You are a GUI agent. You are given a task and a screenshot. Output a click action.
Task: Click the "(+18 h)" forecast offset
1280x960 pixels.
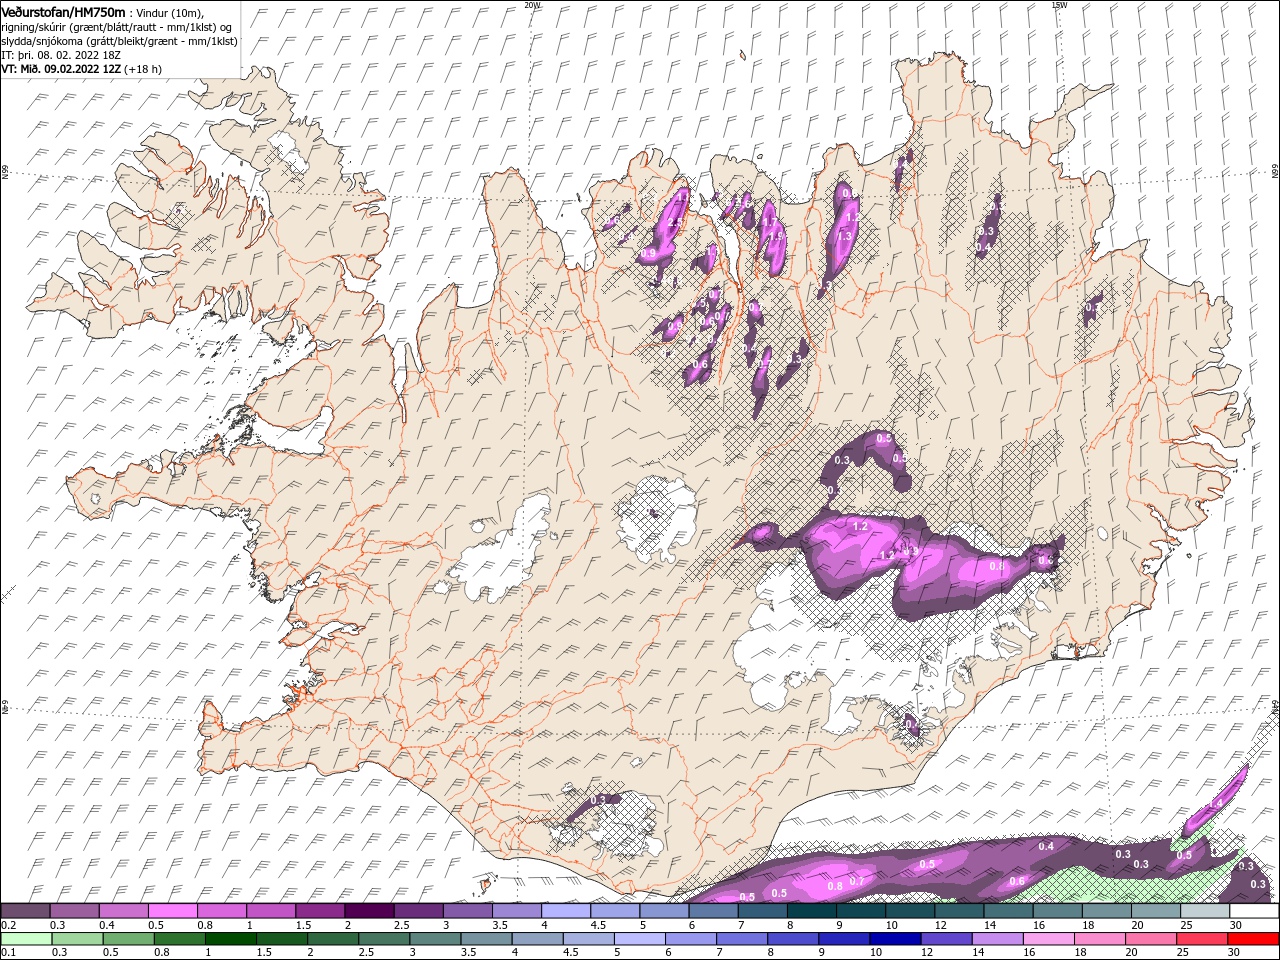(x=143, y=68)
